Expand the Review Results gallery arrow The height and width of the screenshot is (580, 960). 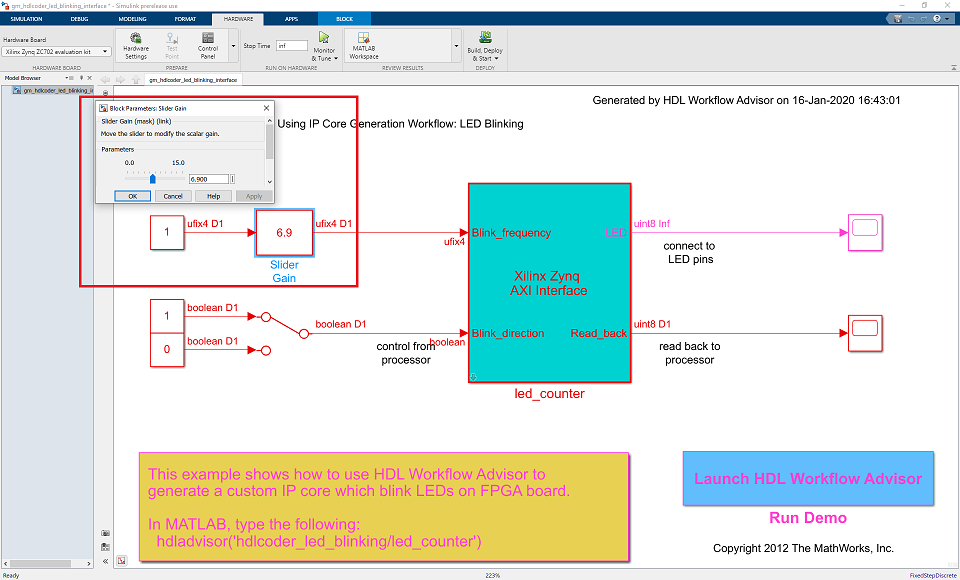point(456,47)
